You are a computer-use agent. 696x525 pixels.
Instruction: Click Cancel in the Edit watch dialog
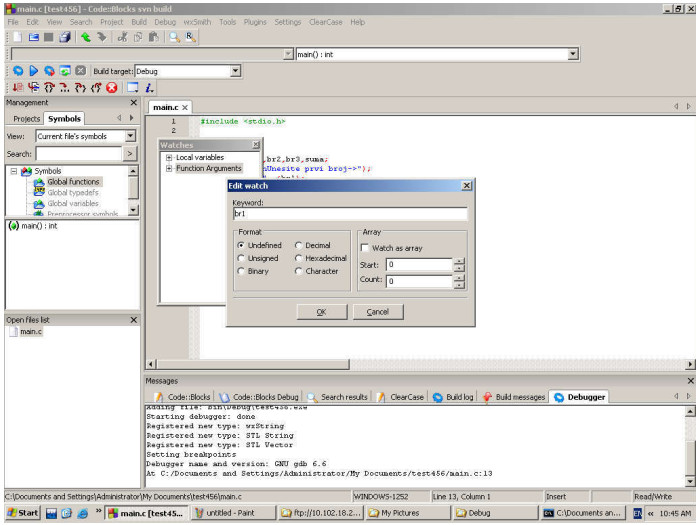378,312
